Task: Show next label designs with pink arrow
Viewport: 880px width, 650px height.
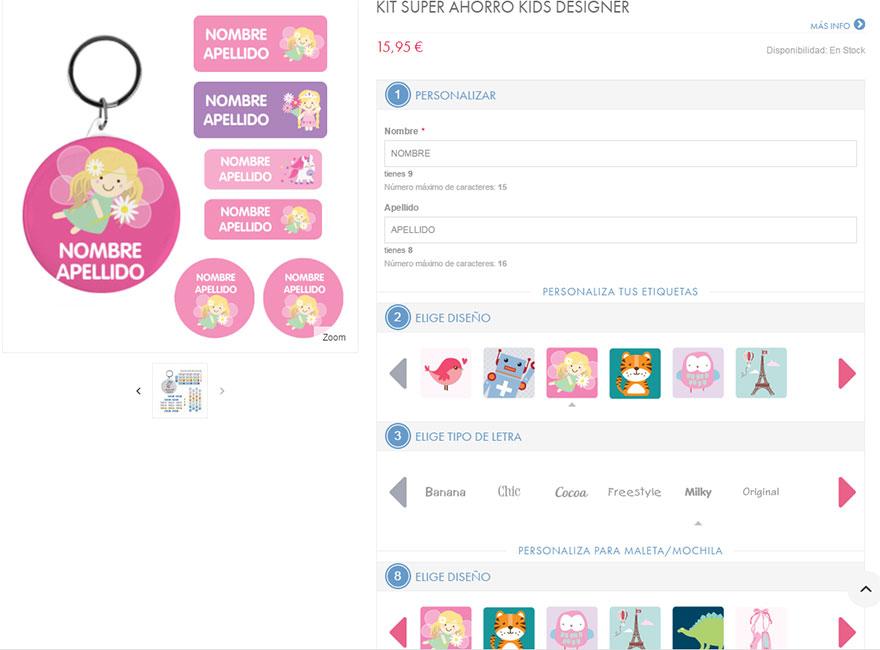Action: pyautogui.click(x=847, y=374)
